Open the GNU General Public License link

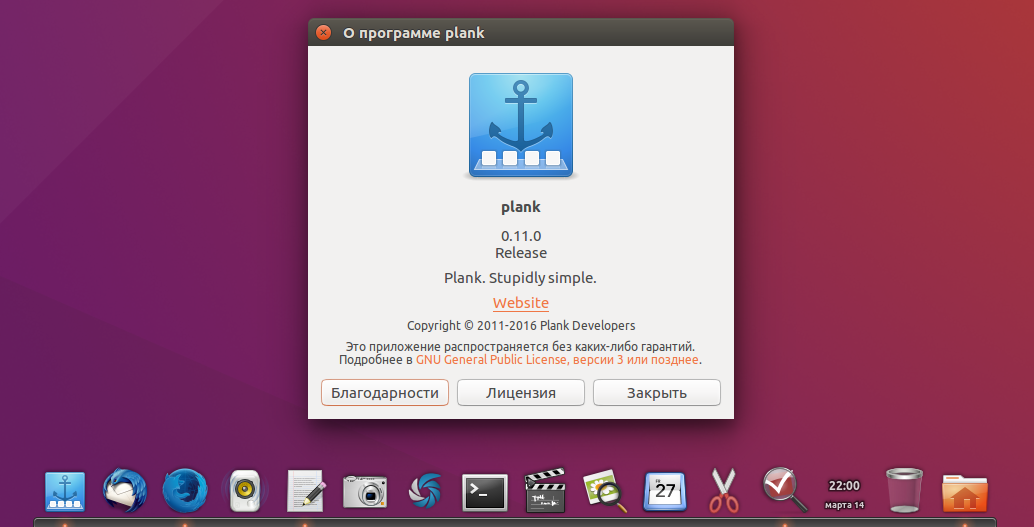point(557,359)
